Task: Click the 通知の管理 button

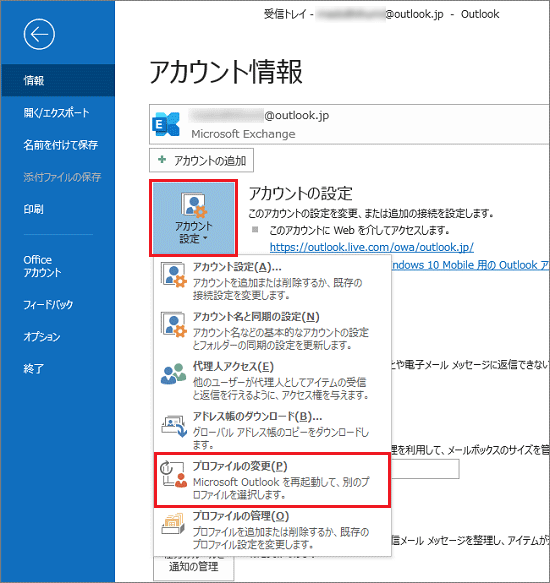Action: (193, 568)
